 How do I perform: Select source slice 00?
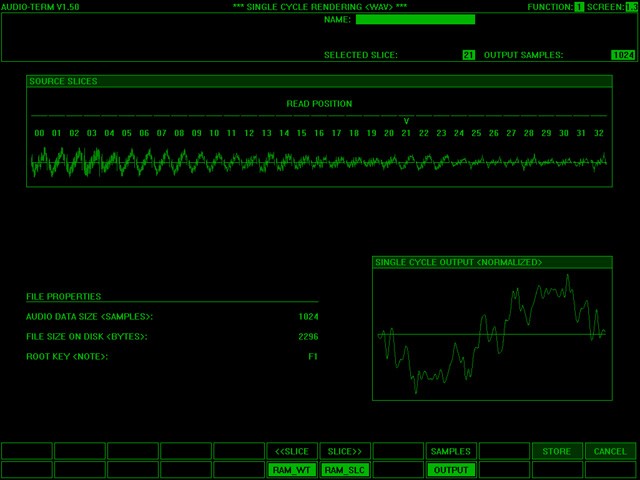coord(39,133)
